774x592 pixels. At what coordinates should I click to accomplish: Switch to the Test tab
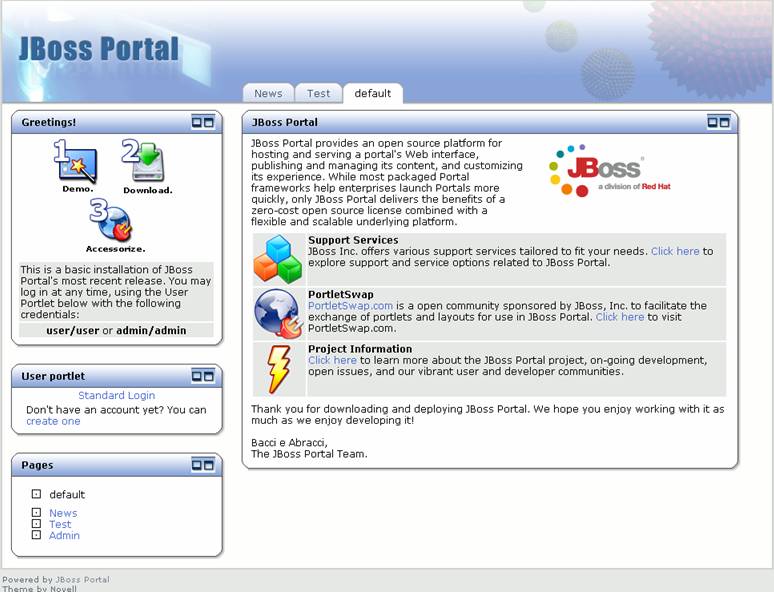(x=318, y=93)
